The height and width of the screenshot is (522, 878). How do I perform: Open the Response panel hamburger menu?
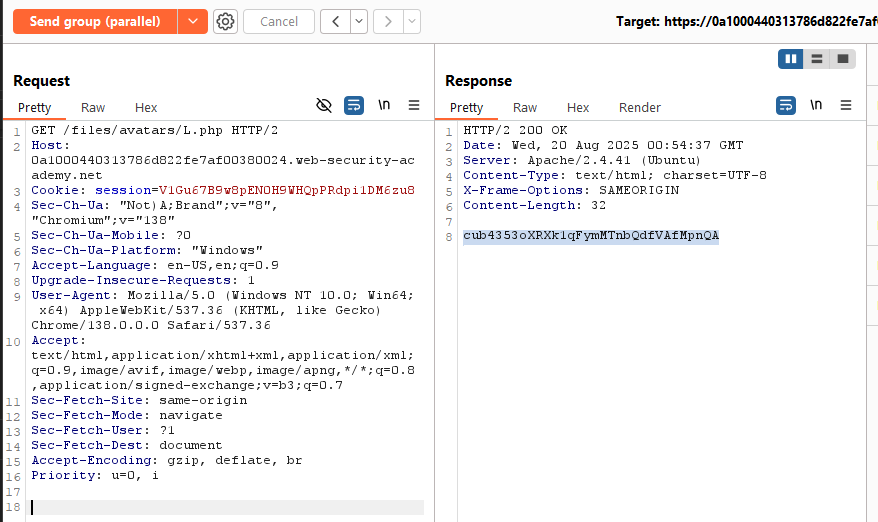(x=846, y=105)
